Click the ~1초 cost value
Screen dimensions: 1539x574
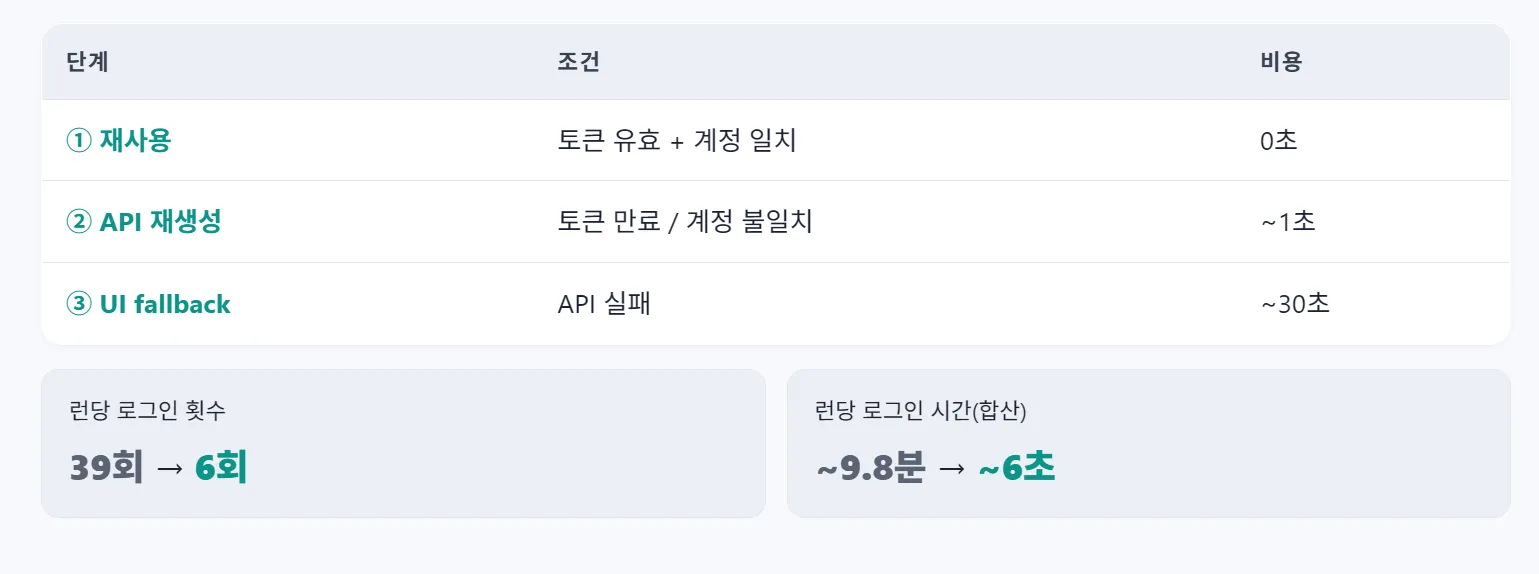coord(1288,221)
